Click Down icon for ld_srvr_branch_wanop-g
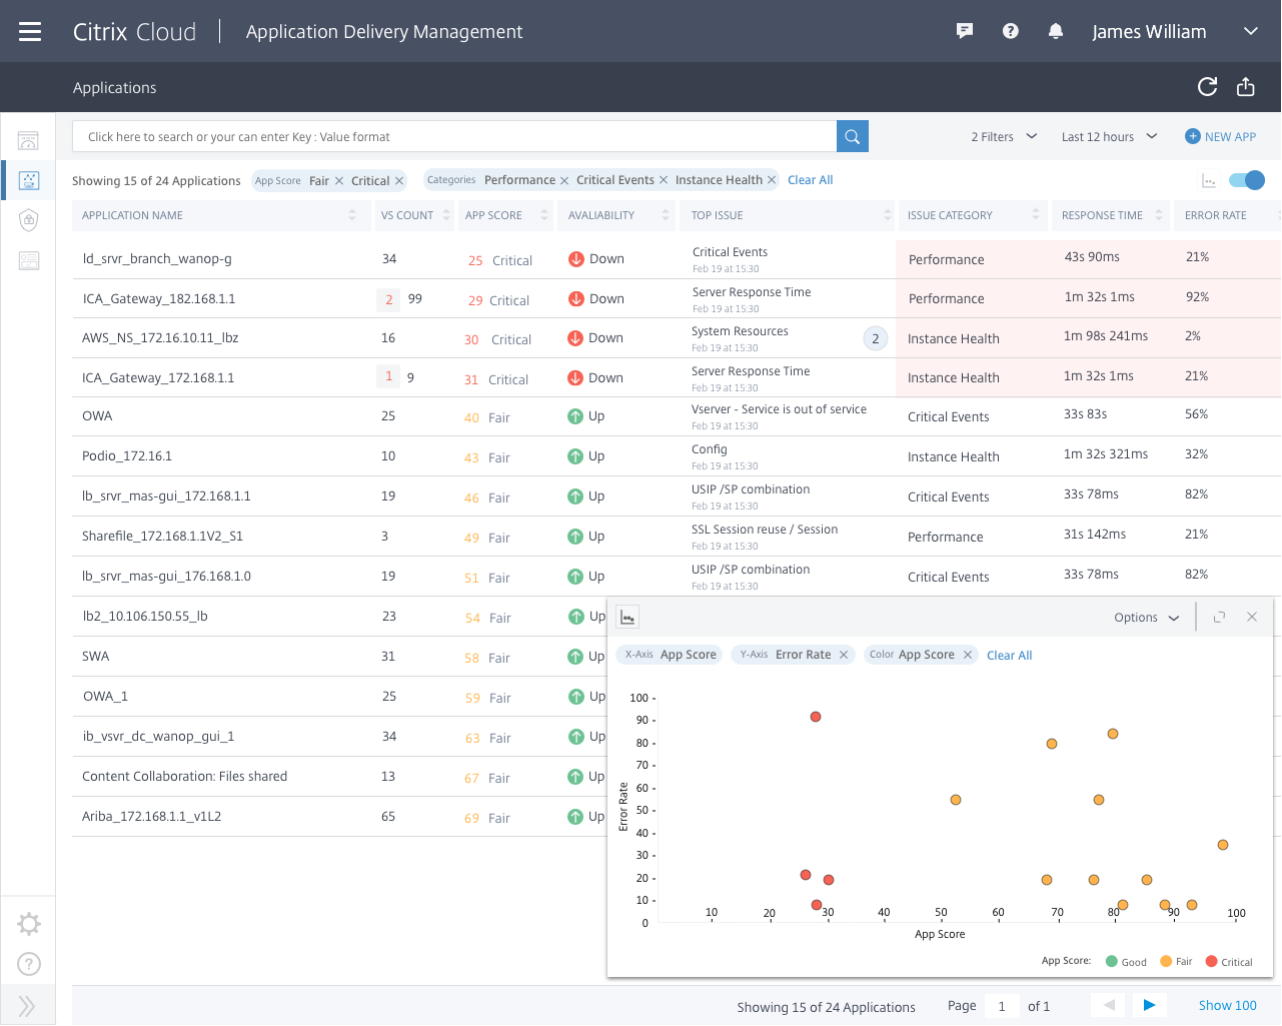 576,259
